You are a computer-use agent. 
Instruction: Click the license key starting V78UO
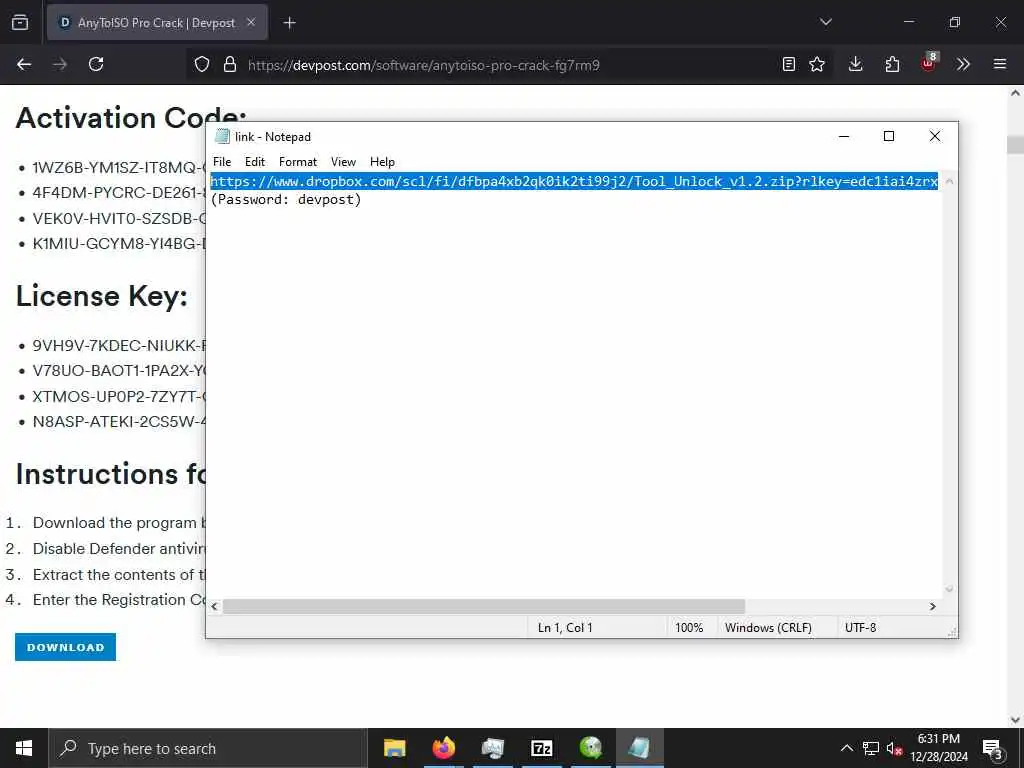pos(119,371)
